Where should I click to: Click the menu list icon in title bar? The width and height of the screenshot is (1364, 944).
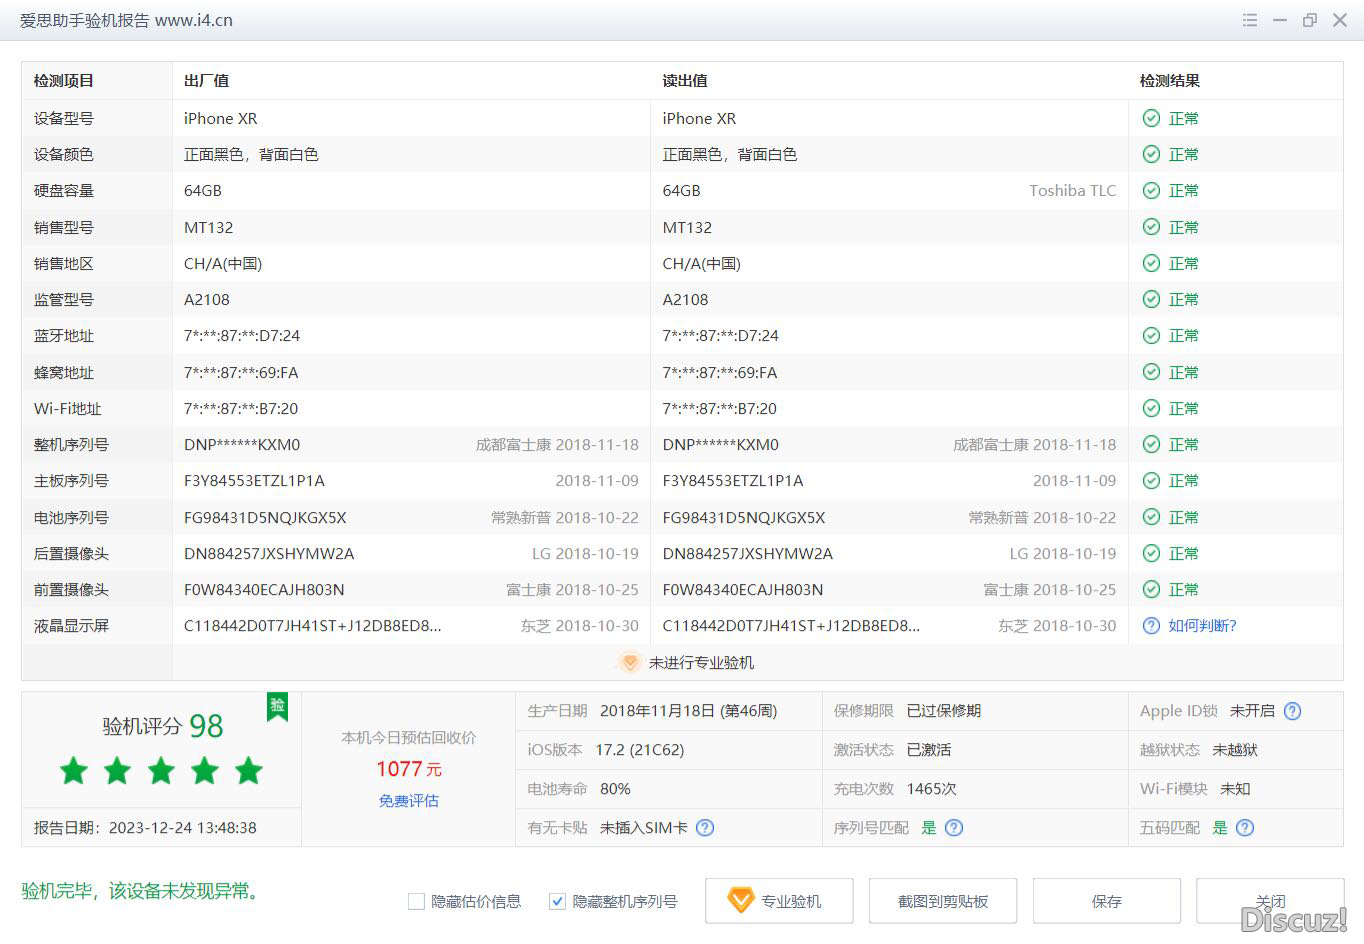coord(1250,20)
